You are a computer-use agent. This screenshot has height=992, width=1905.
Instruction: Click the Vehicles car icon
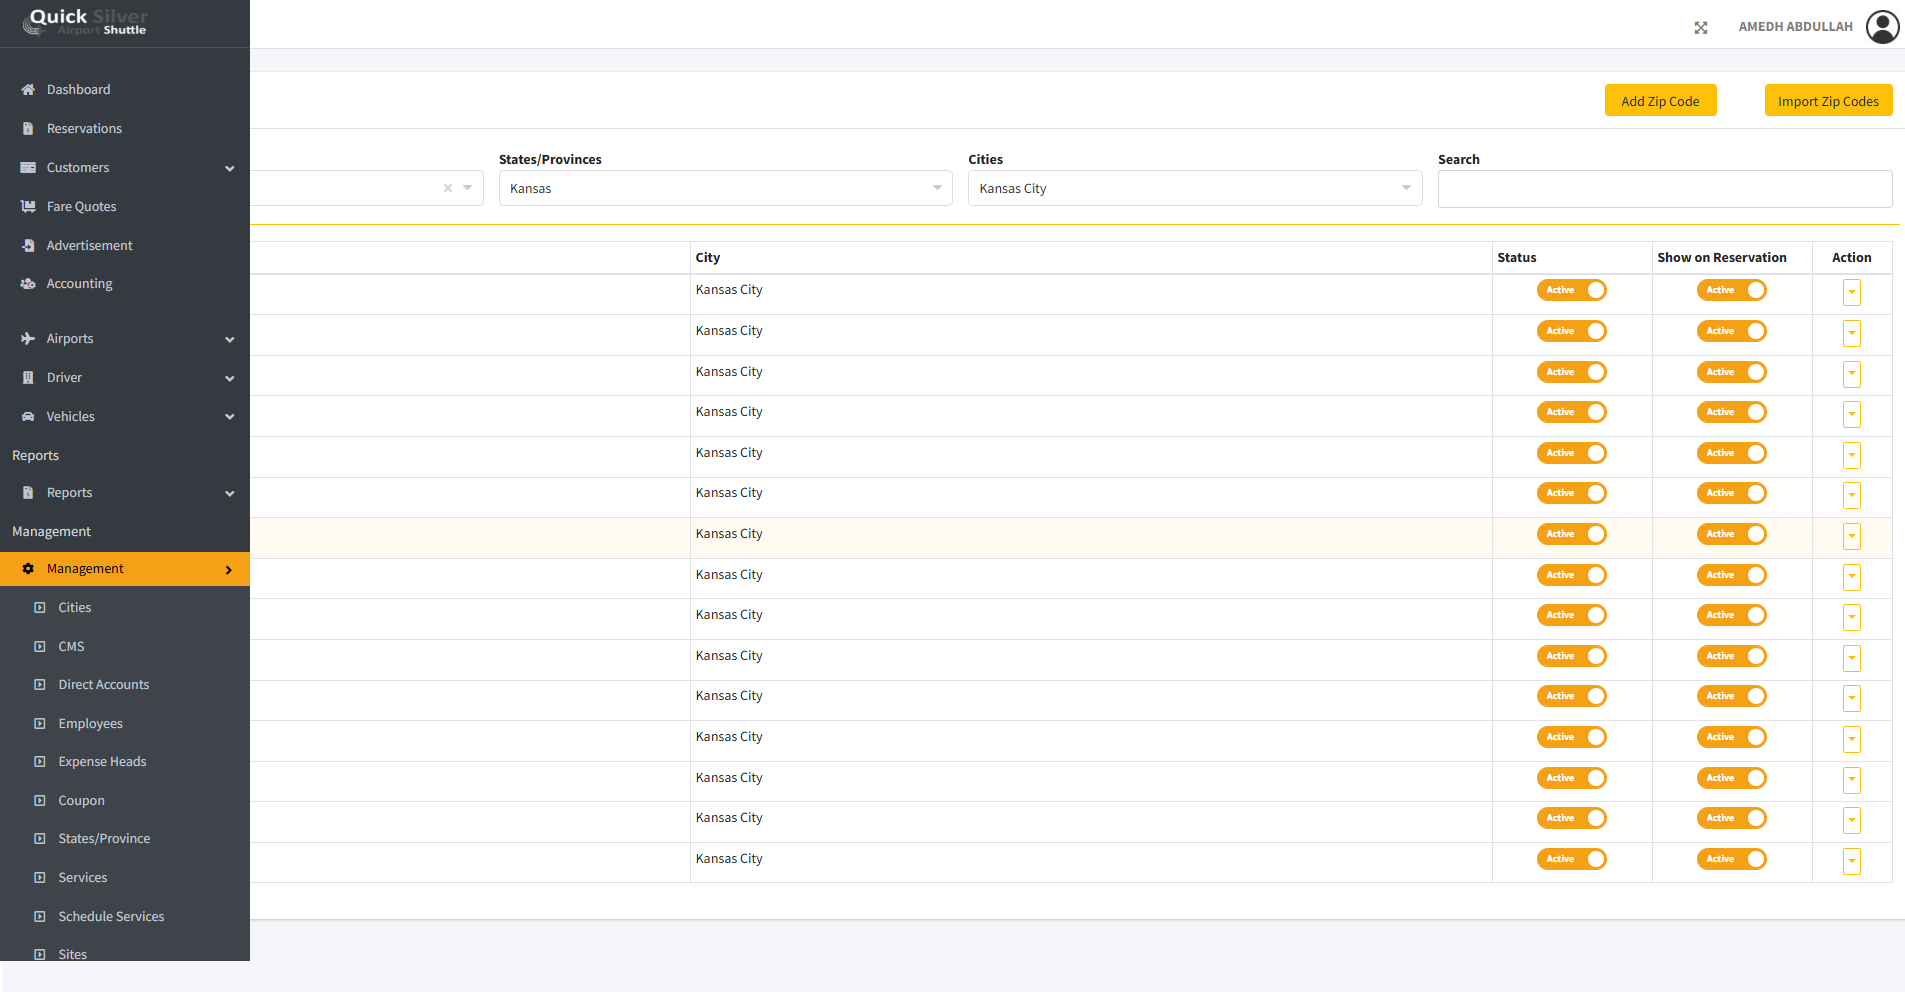click(28, 417)
